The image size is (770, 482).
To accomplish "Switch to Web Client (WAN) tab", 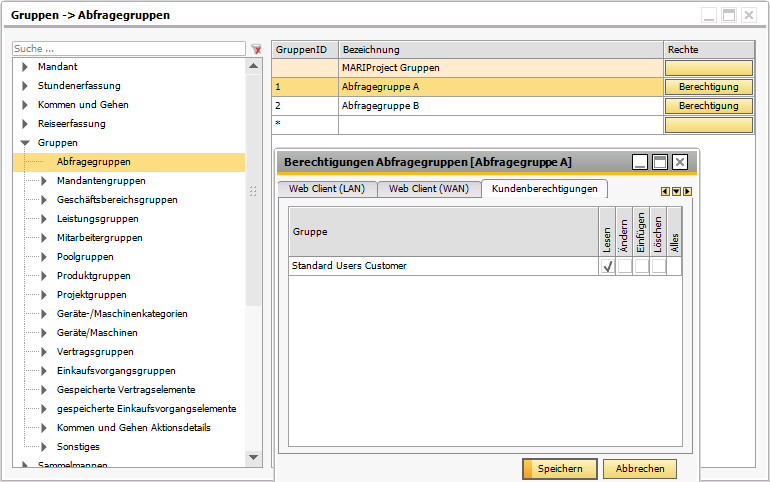I will click(x=428, y=189).
